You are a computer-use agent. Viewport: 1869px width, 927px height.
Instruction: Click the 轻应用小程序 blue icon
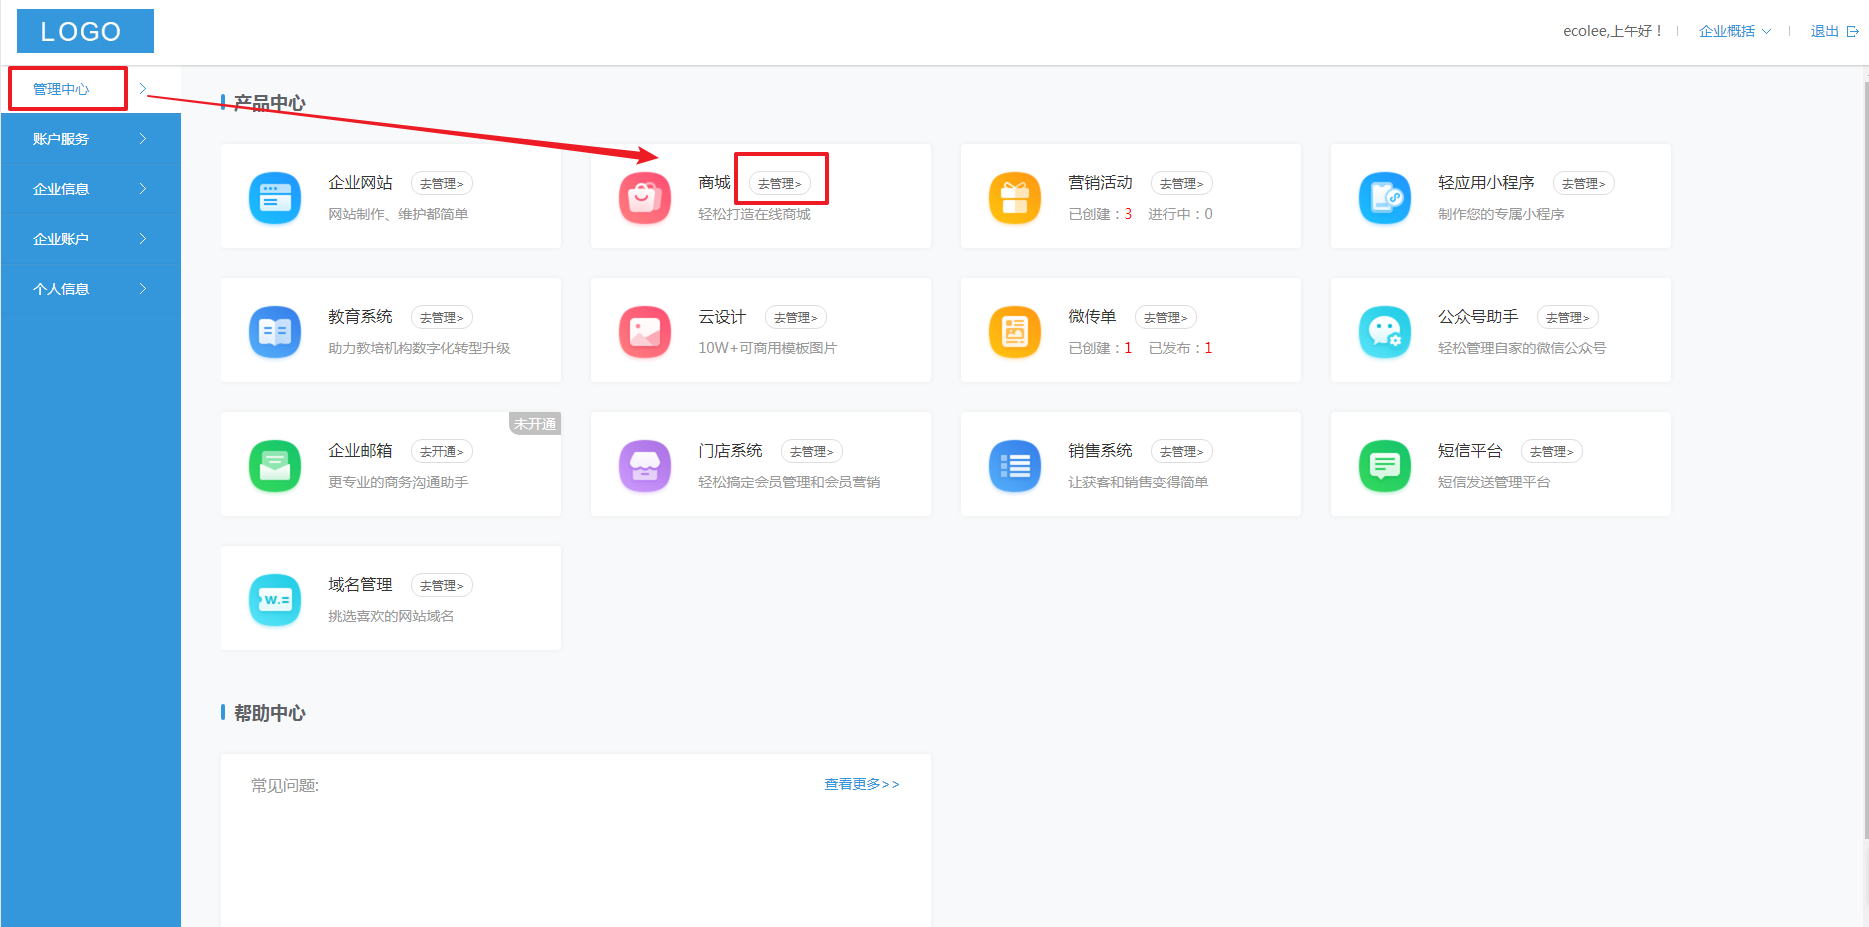pyautogui.click(x=1385, y=198)
